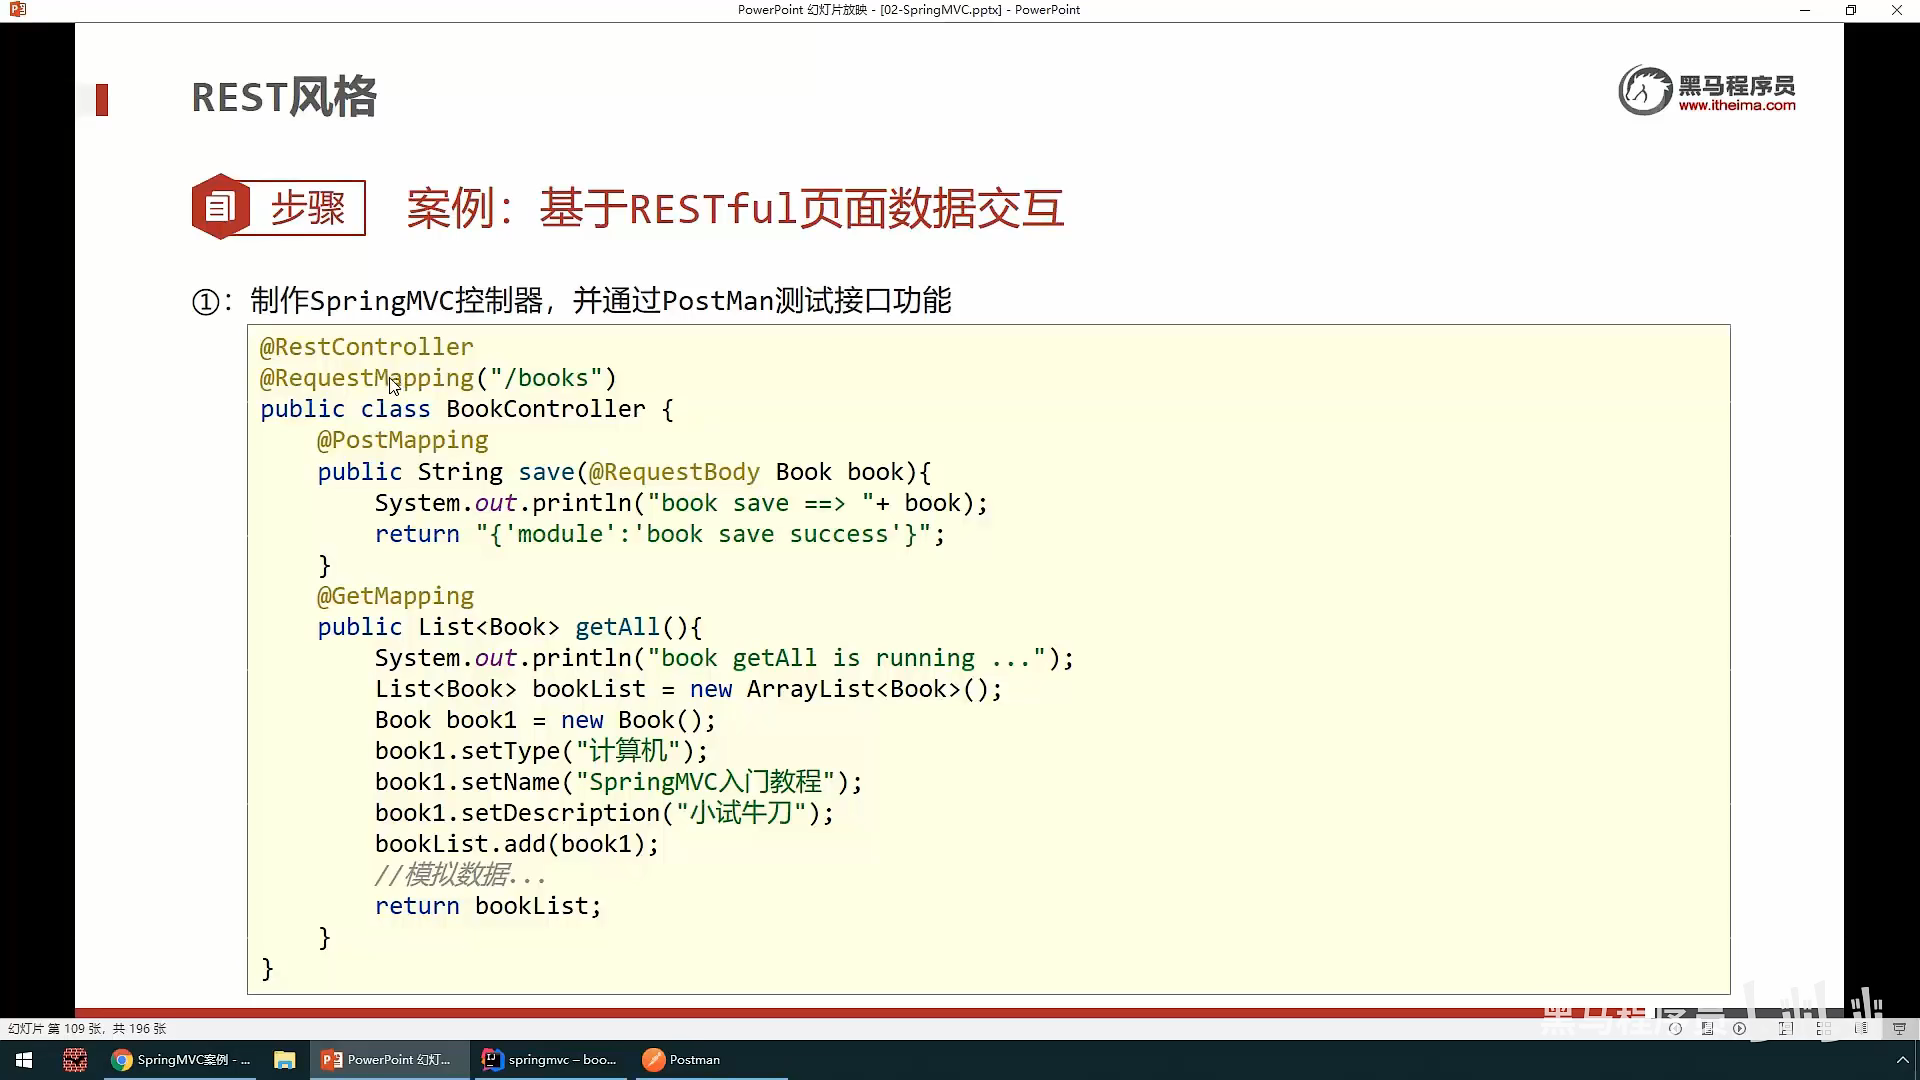Click the slide counter in status bar
Viewport: 1920px width, 1080px height.
87,1028
